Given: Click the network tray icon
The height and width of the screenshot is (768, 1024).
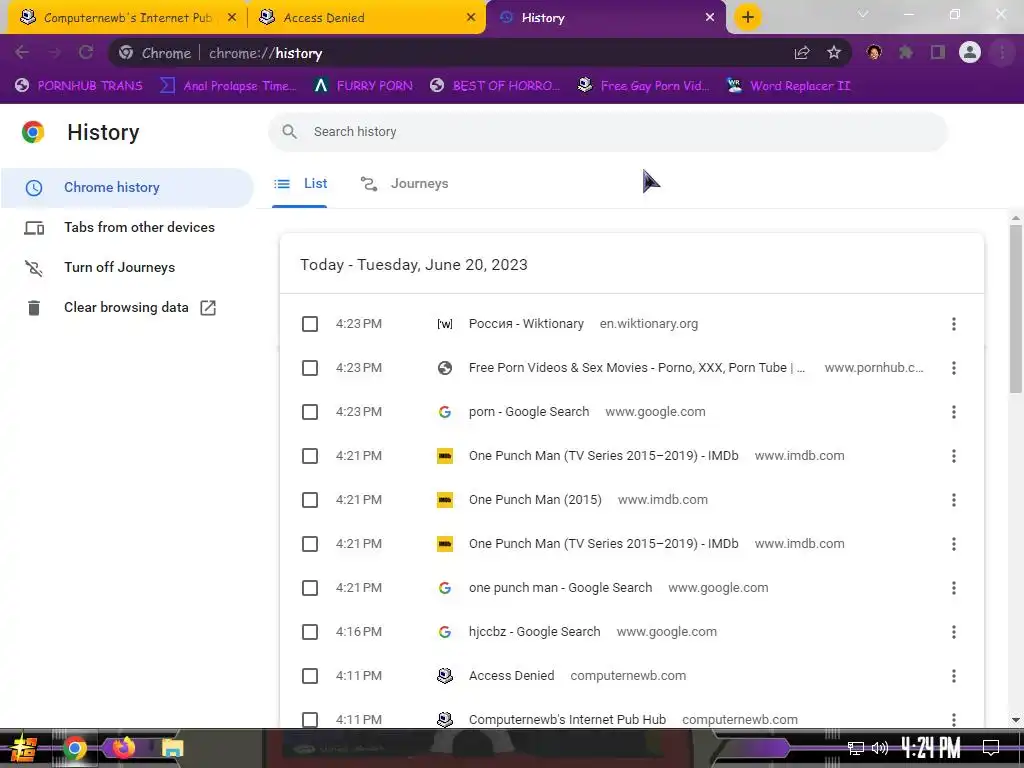Looking at the screenshot, I should click(x=856, y=748).
